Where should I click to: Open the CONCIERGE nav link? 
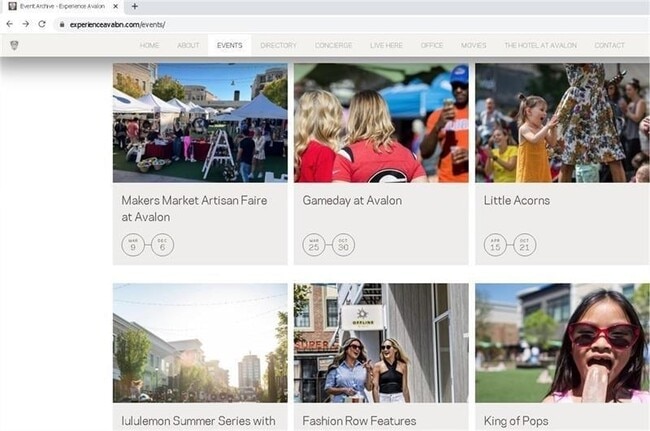pos(333,45)
